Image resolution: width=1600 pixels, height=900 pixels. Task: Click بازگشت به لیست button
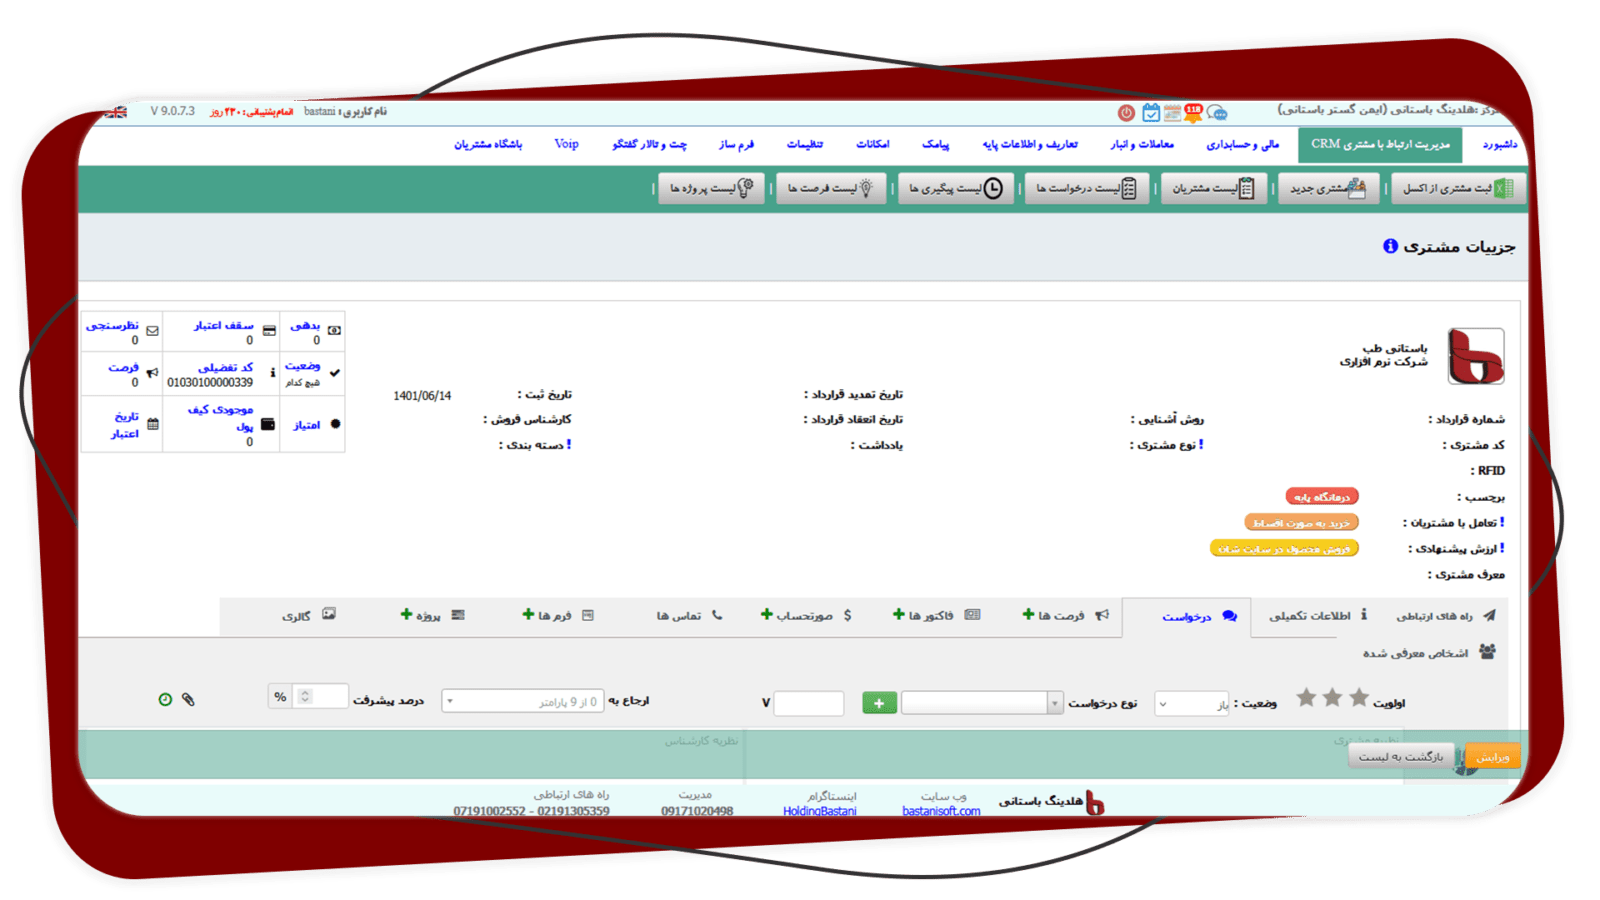(x=1400, y=757)
